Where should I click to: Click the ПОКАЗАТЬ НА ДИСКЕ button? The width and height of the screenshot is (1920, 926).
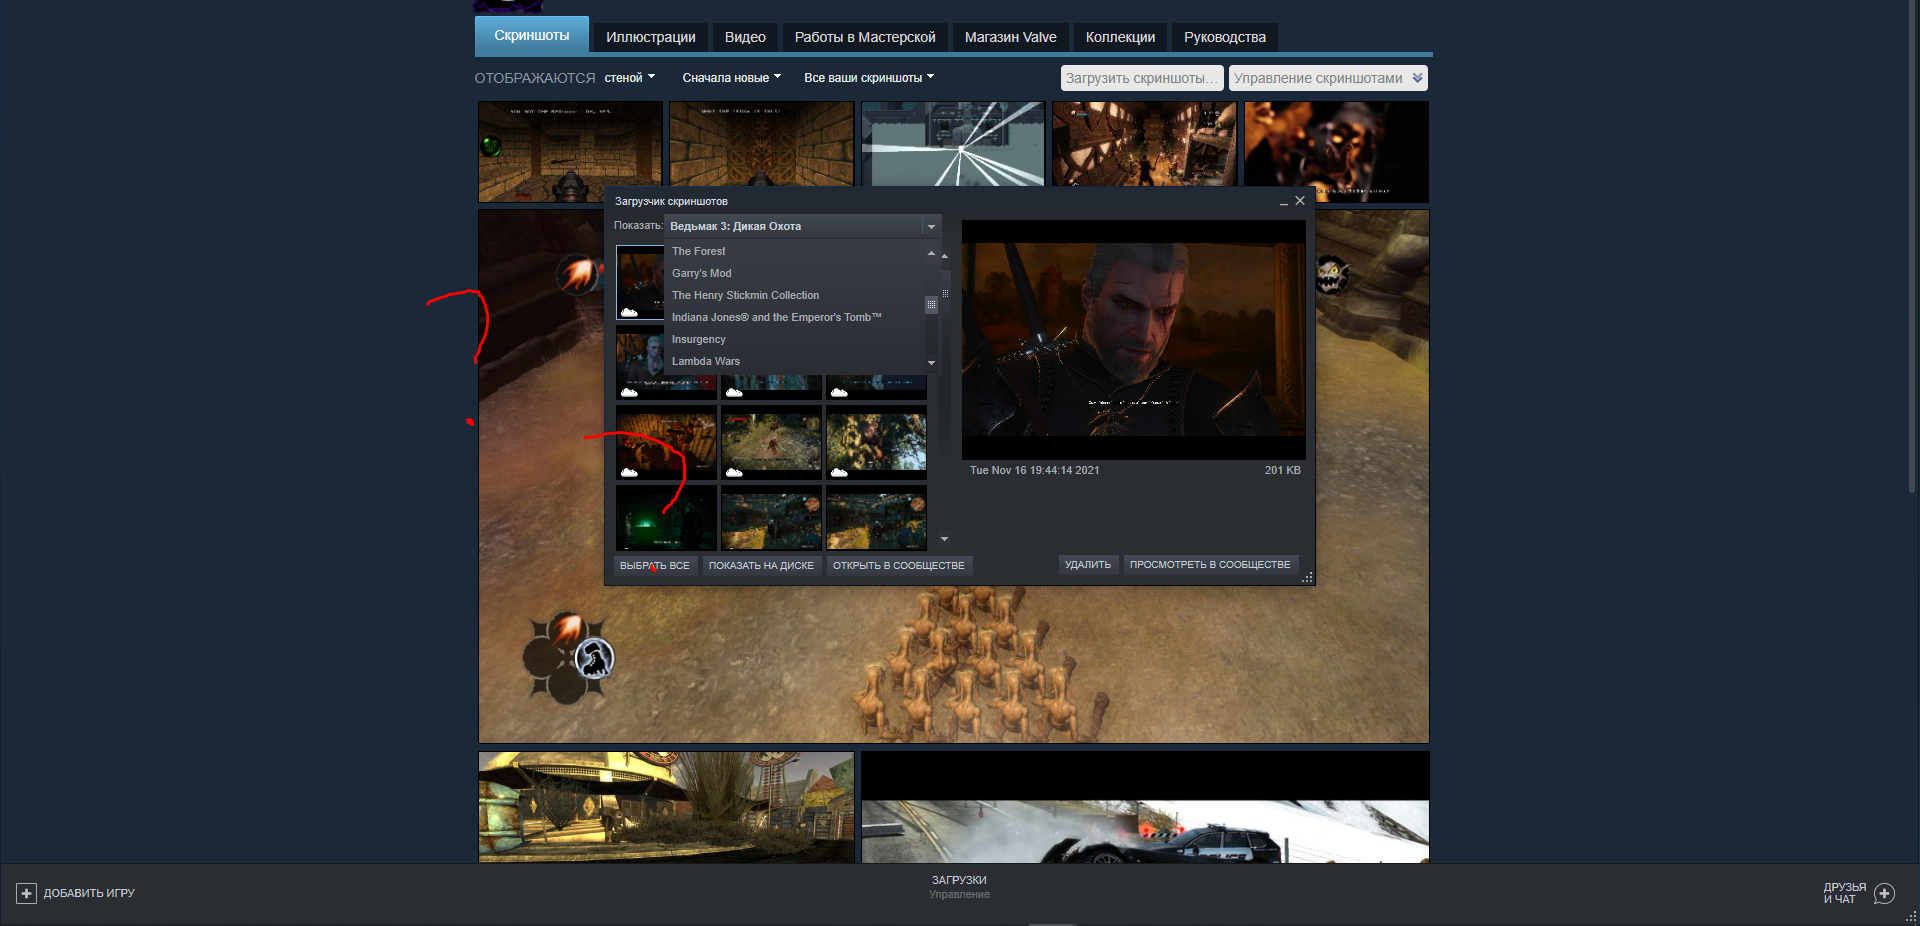tap(761, 566)
